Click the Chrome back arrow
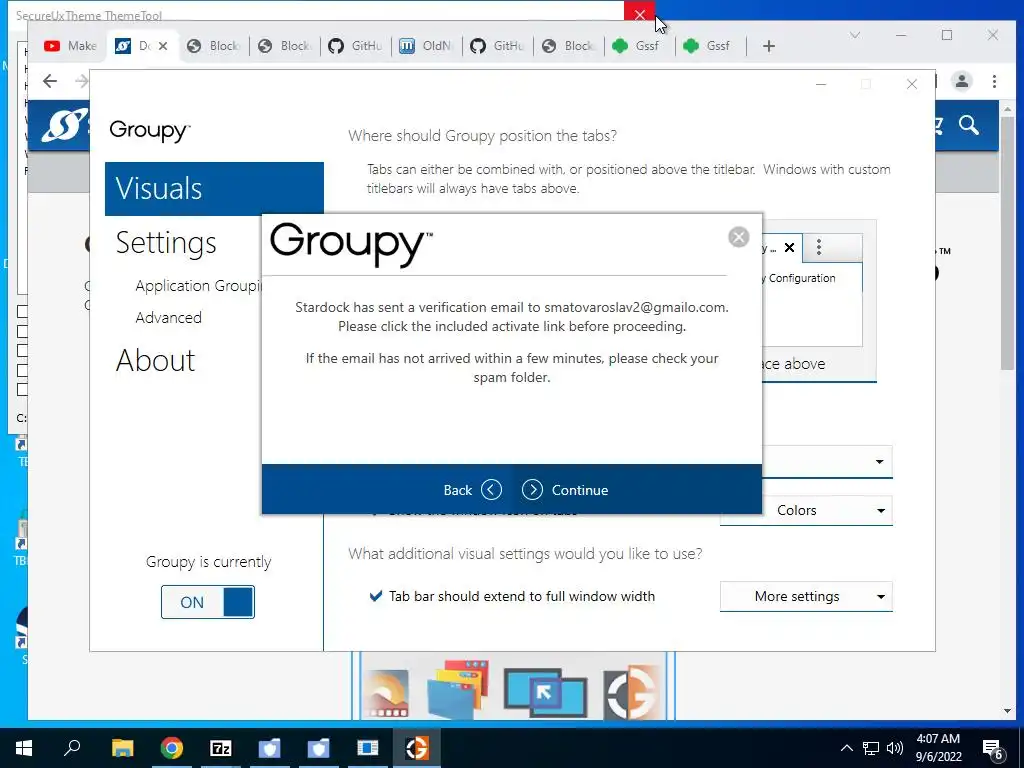This screenshot has width=1024, height=768. (x=50, y=81)
